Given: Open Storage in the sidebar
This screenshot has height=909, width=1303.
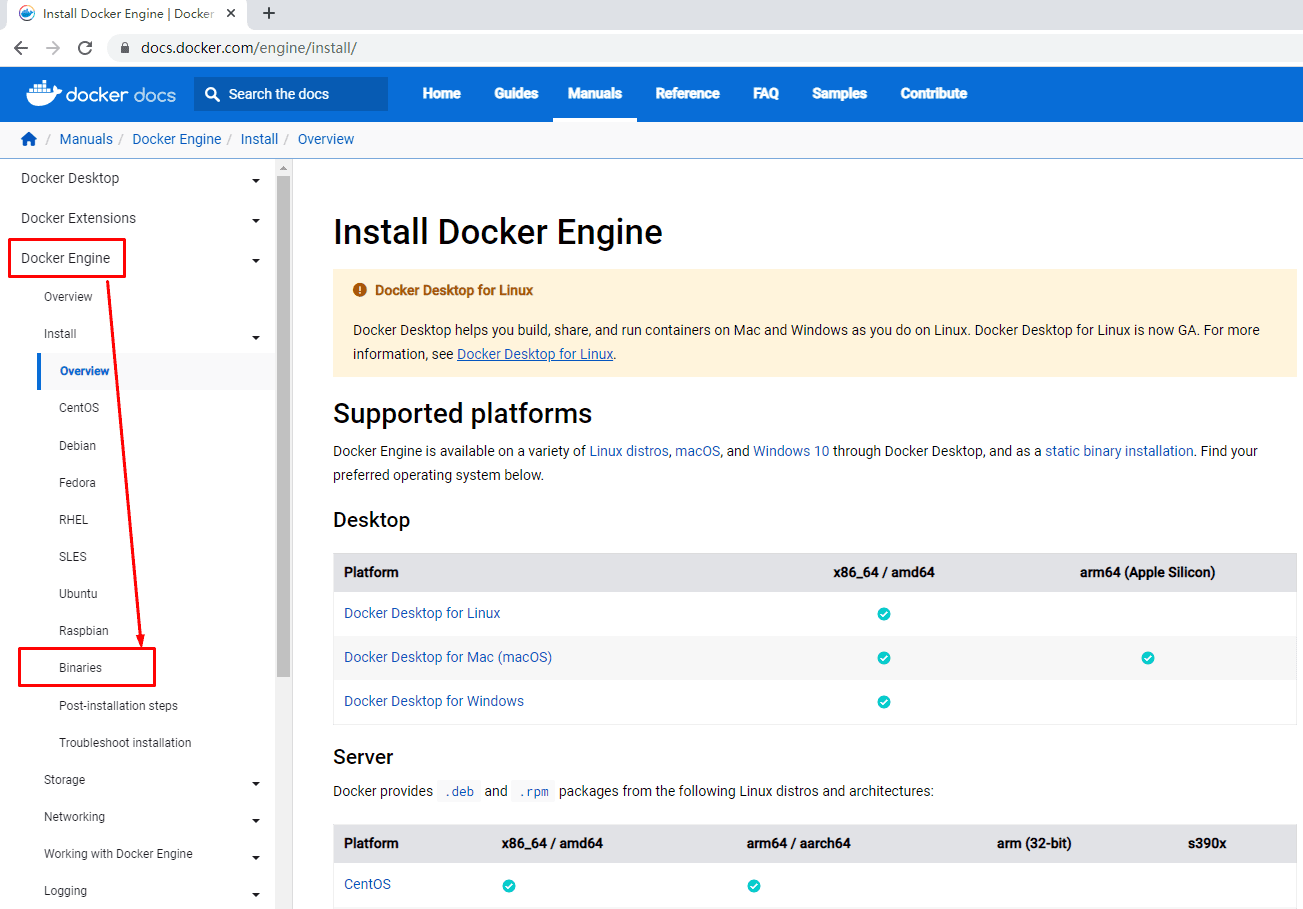Looking at the screenshot, I should 64,779.
